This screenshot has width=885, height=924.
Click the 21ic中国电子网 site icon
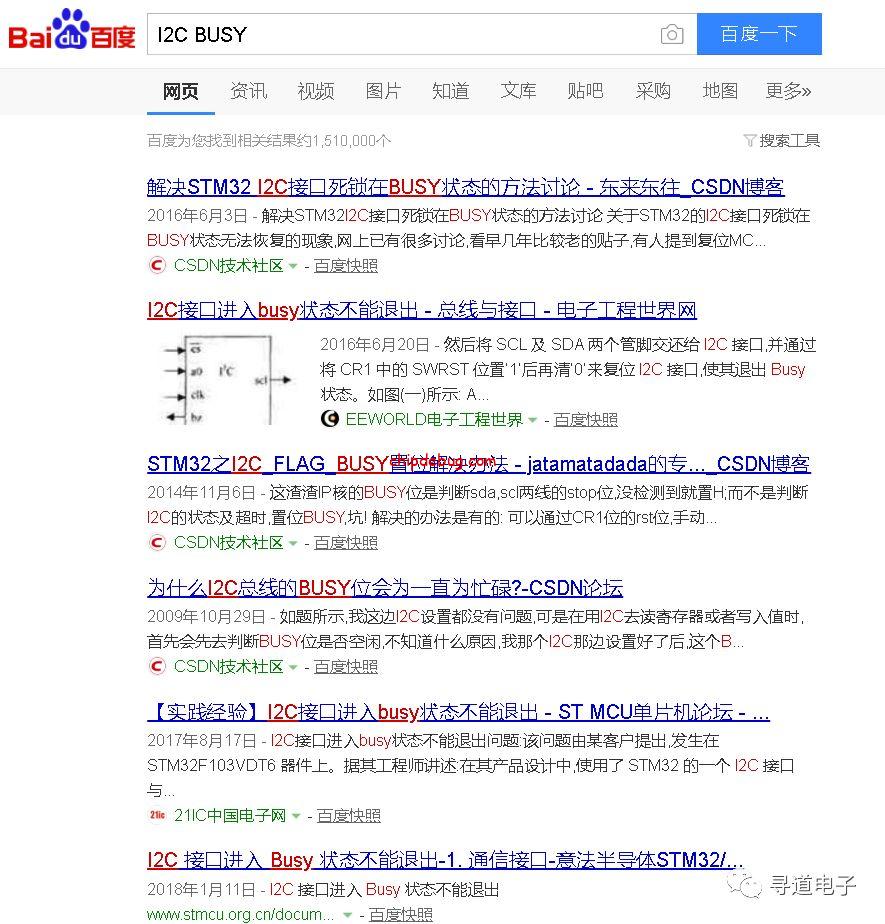[156, 816]
